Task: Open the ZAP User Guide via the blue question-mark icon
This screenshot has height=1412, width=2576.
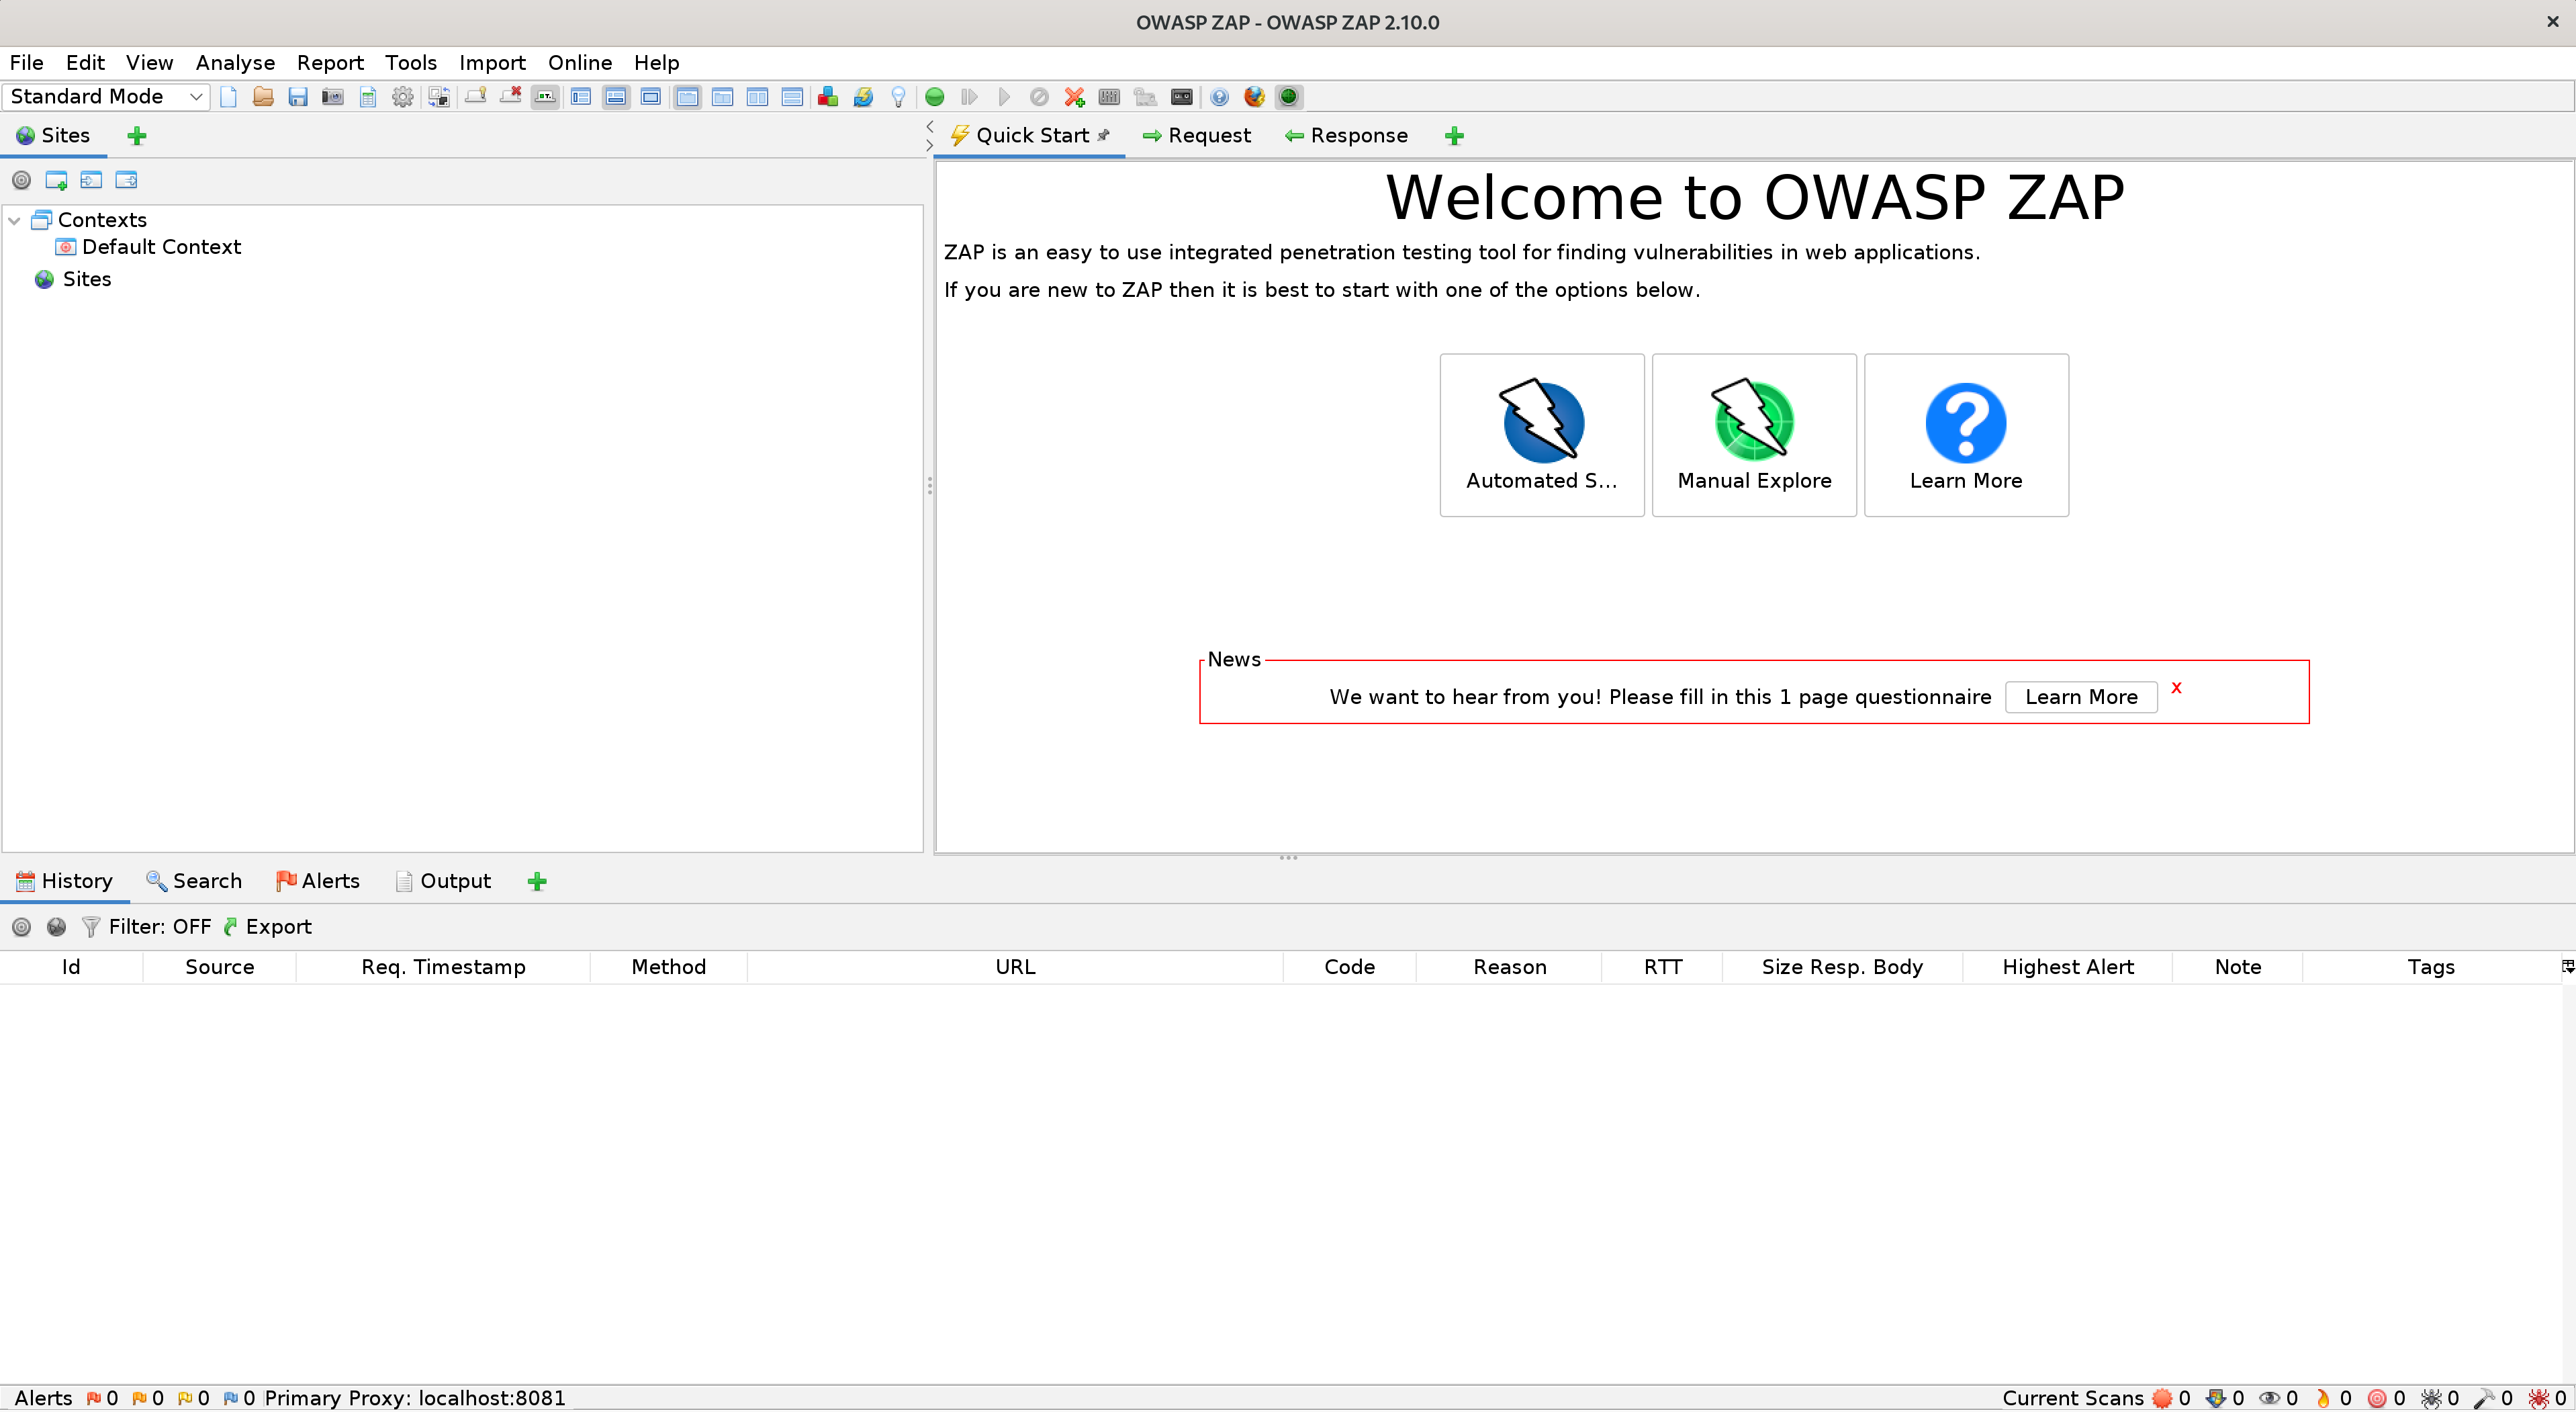Action: [1219, 97]
